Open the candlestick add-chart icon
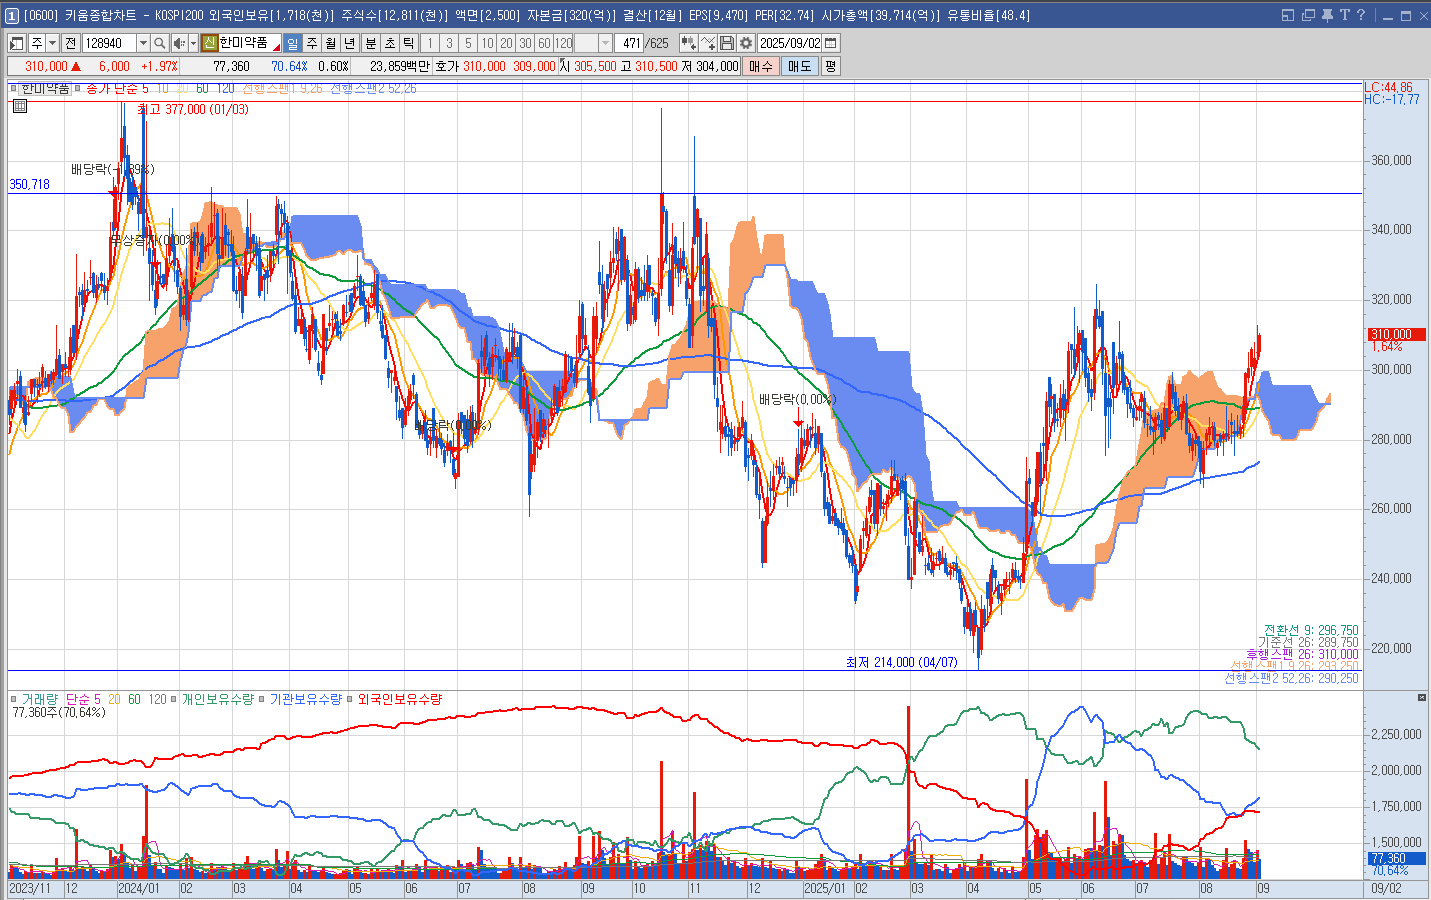1431x900 pixels. 688,43
